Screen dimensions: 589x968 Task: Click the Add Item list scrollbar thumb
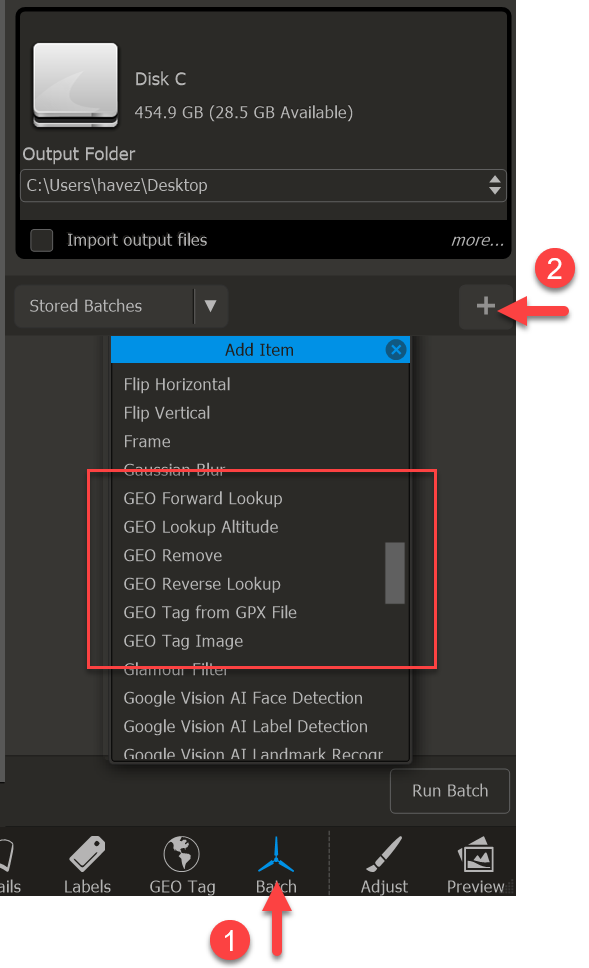coord(395,572)
